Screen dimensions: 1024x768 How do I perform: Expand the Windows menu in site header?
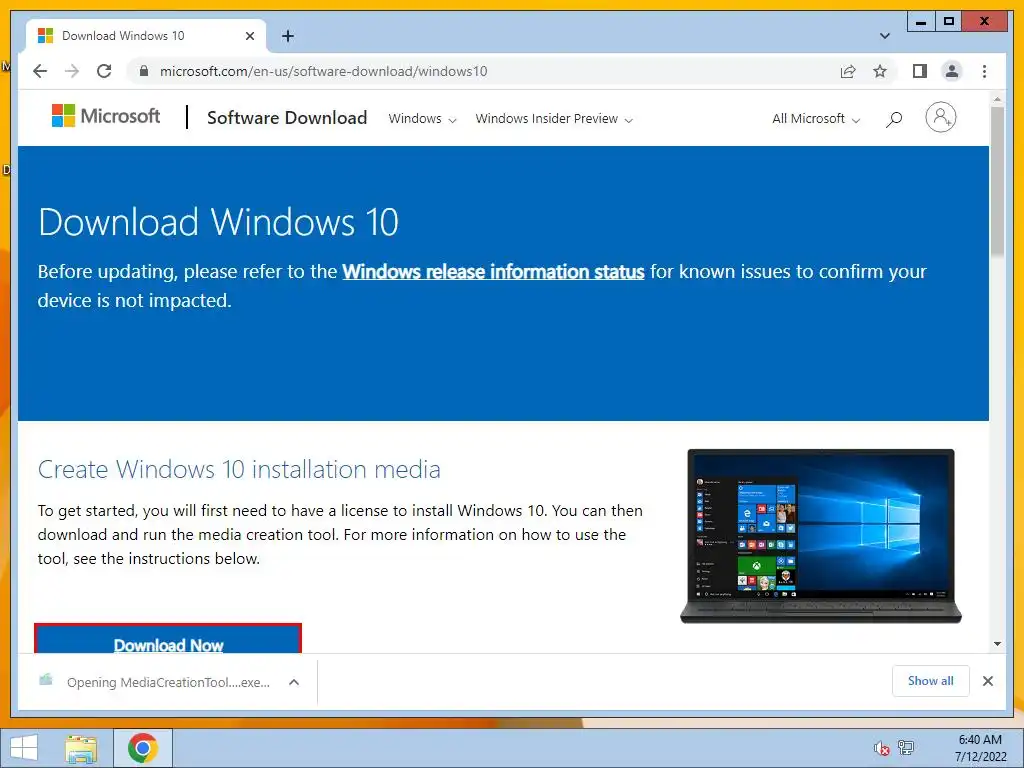tap(422, 119)
